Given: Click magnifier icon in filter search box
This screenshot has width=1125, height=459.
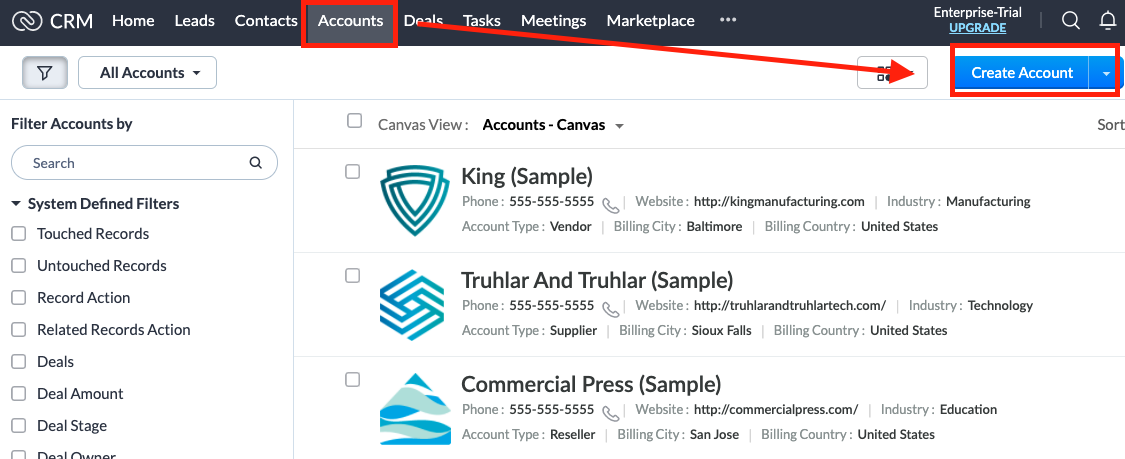Looking at the screenshot, I should 255,163.
